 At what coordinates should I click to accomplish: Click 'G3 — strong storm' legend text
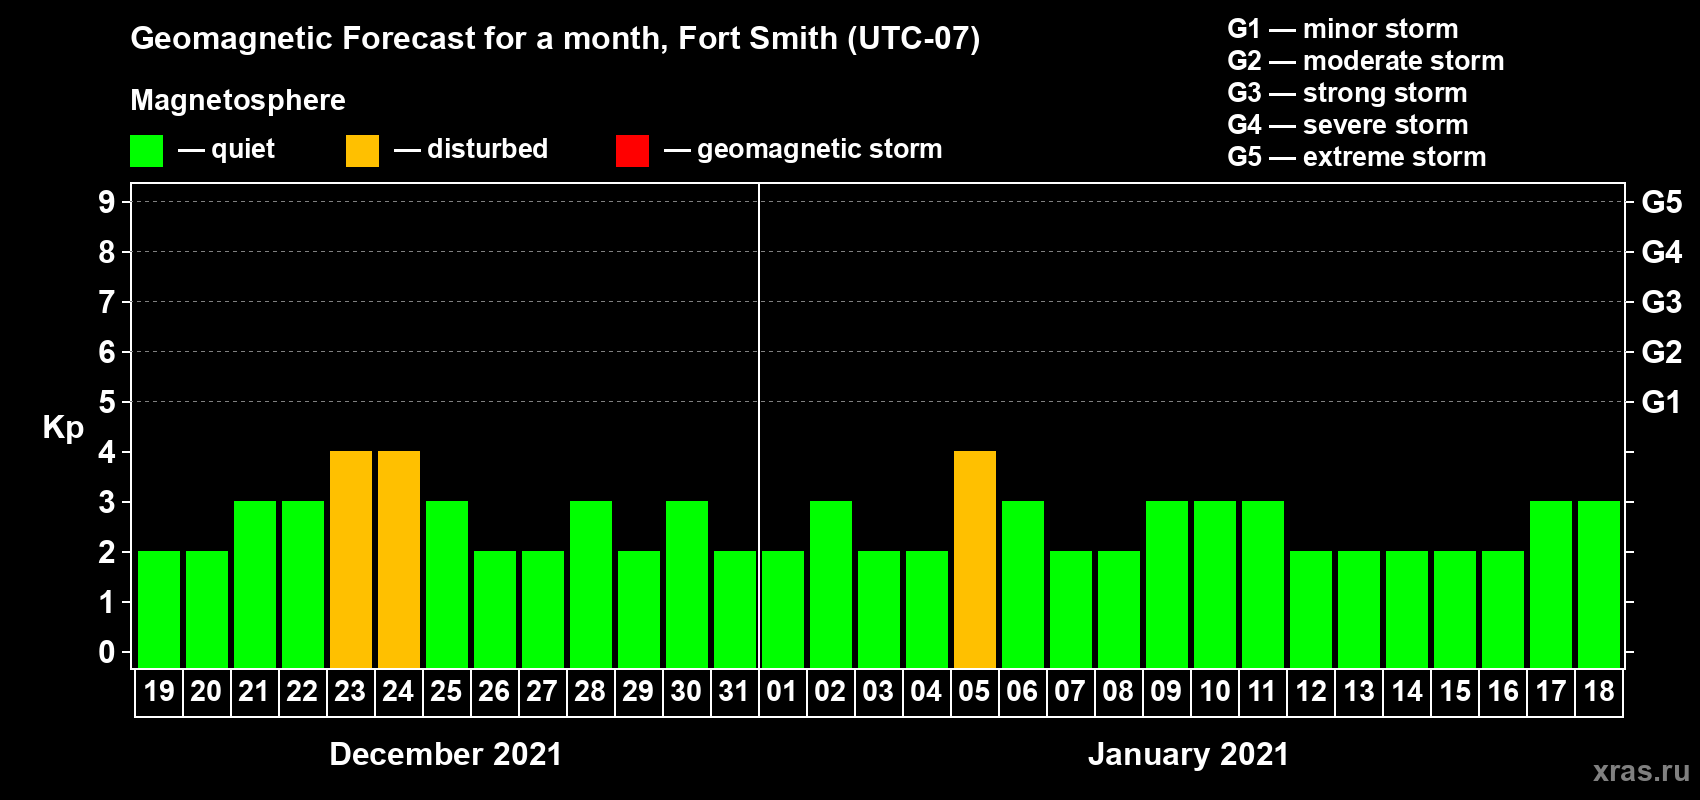click(1347, 93)
